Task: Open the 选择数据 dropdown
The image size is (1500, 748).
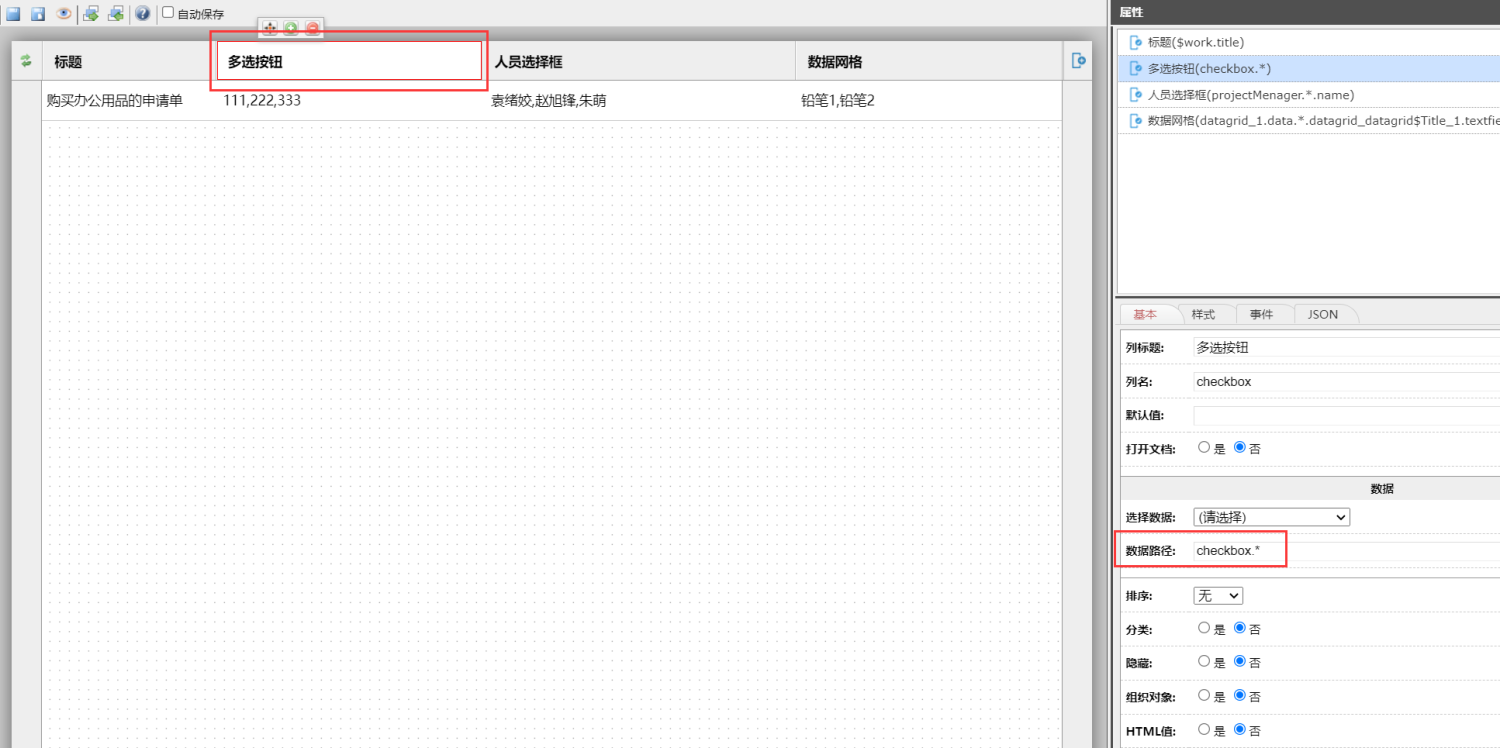Action: tap(1271, 517)
